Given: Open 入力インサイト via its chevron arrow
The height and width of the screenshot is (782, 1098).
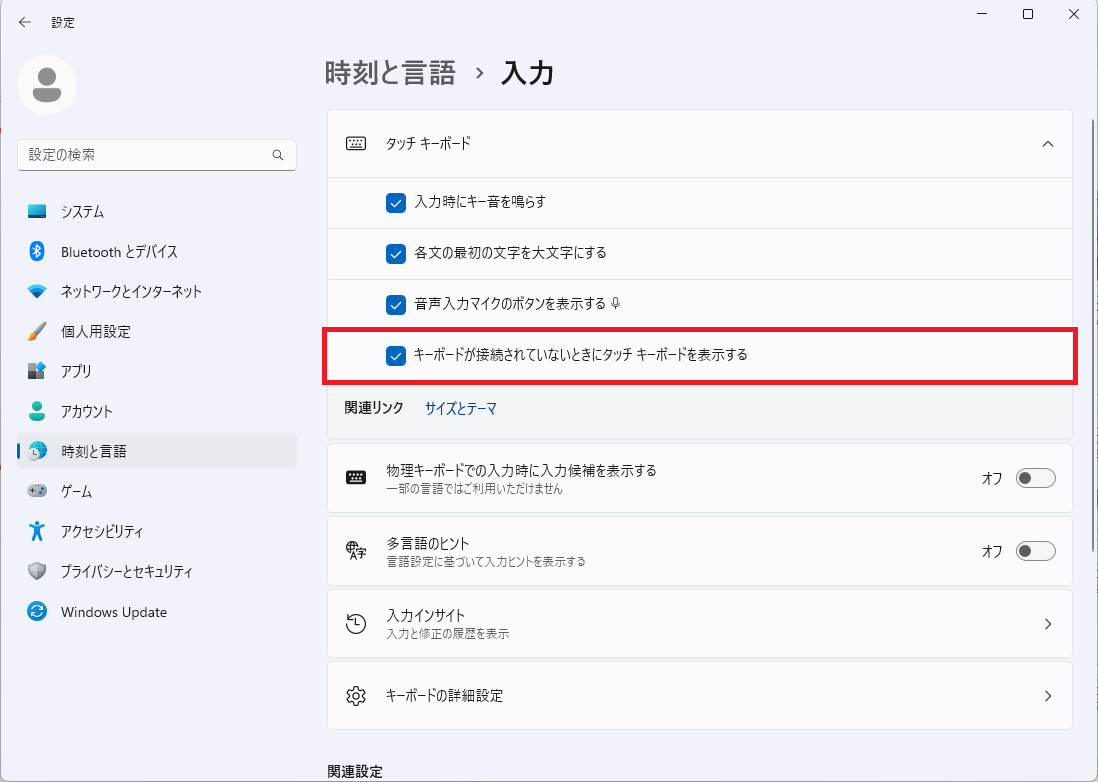Looking at the screenshot, I should point(1048,624).
